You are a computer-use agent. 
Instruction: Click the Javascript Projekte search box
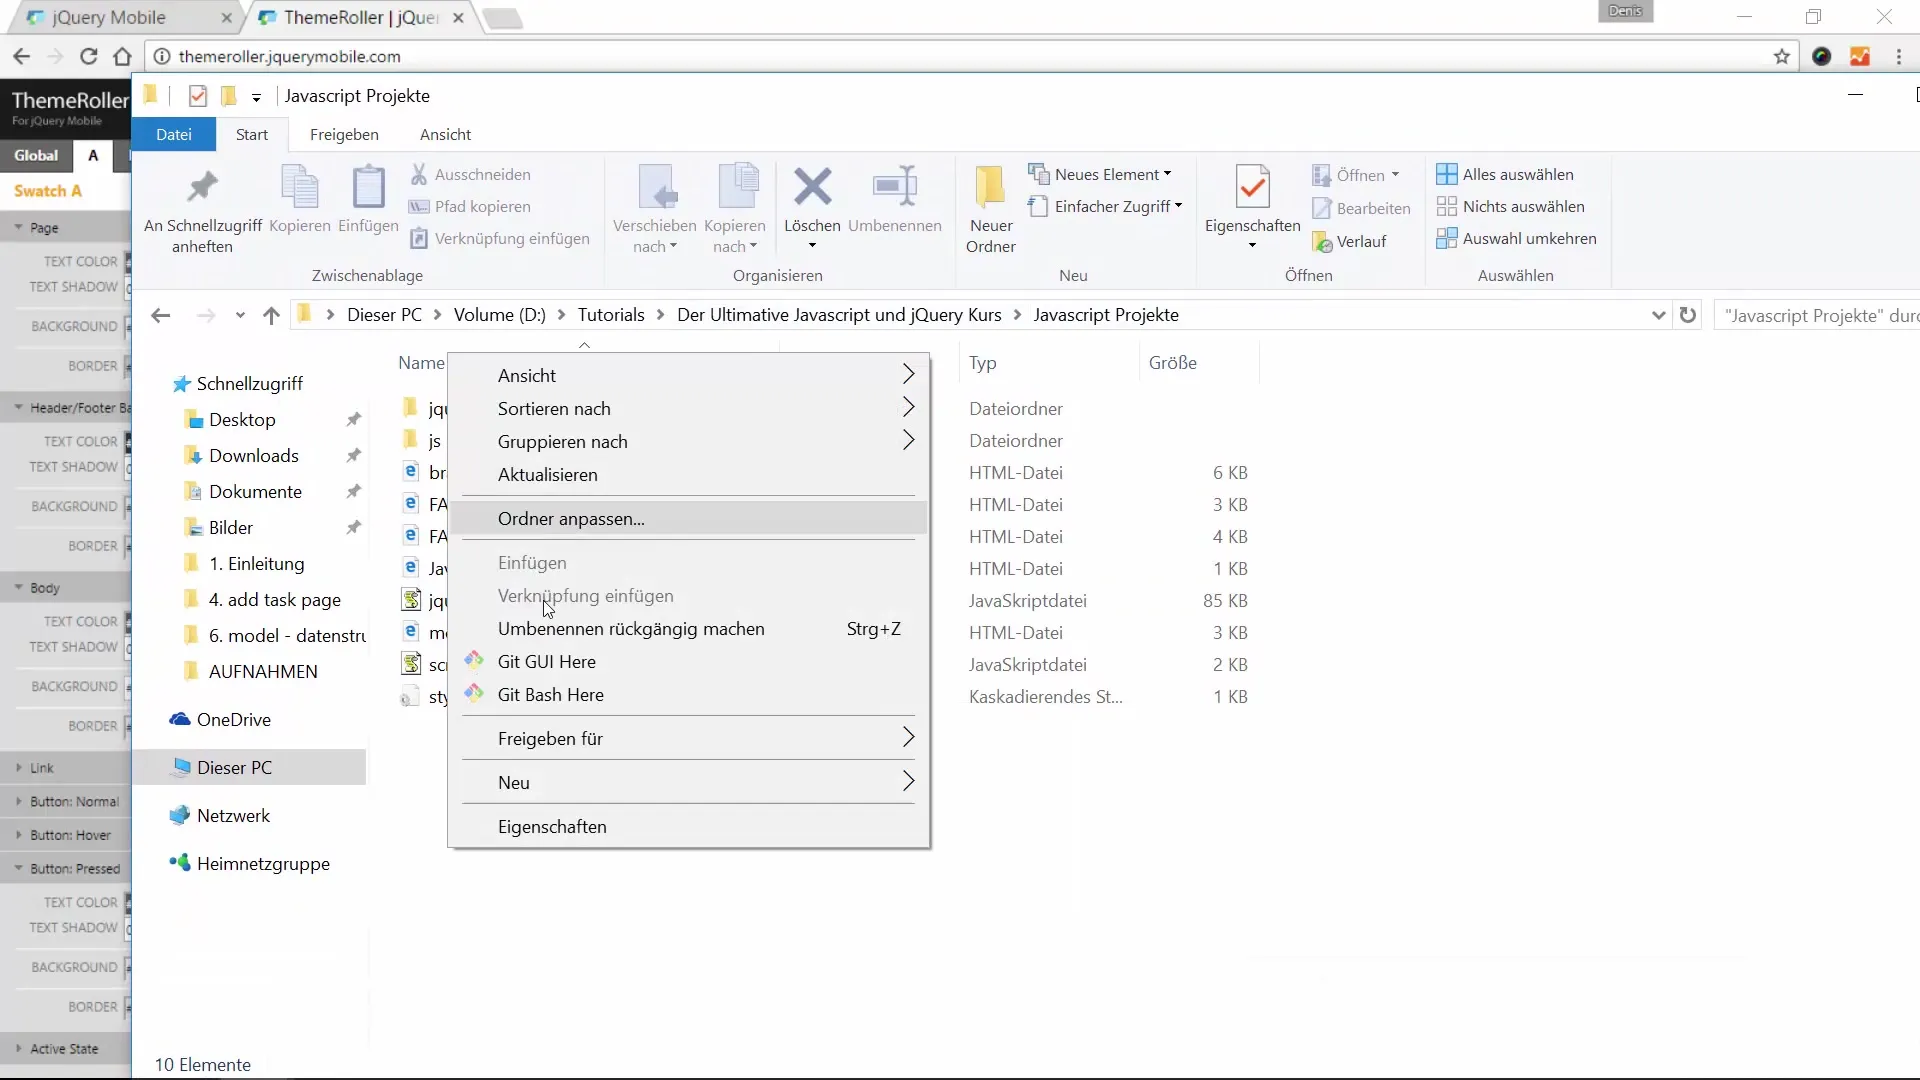(x=1818, y=315)
